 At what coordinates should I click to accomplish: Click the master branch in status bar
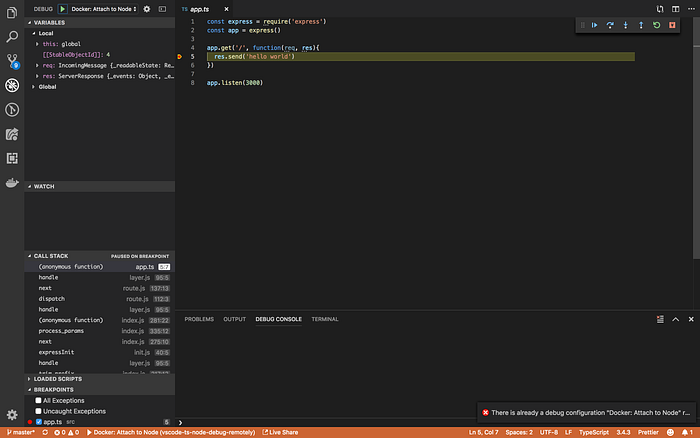pos(21,432)
